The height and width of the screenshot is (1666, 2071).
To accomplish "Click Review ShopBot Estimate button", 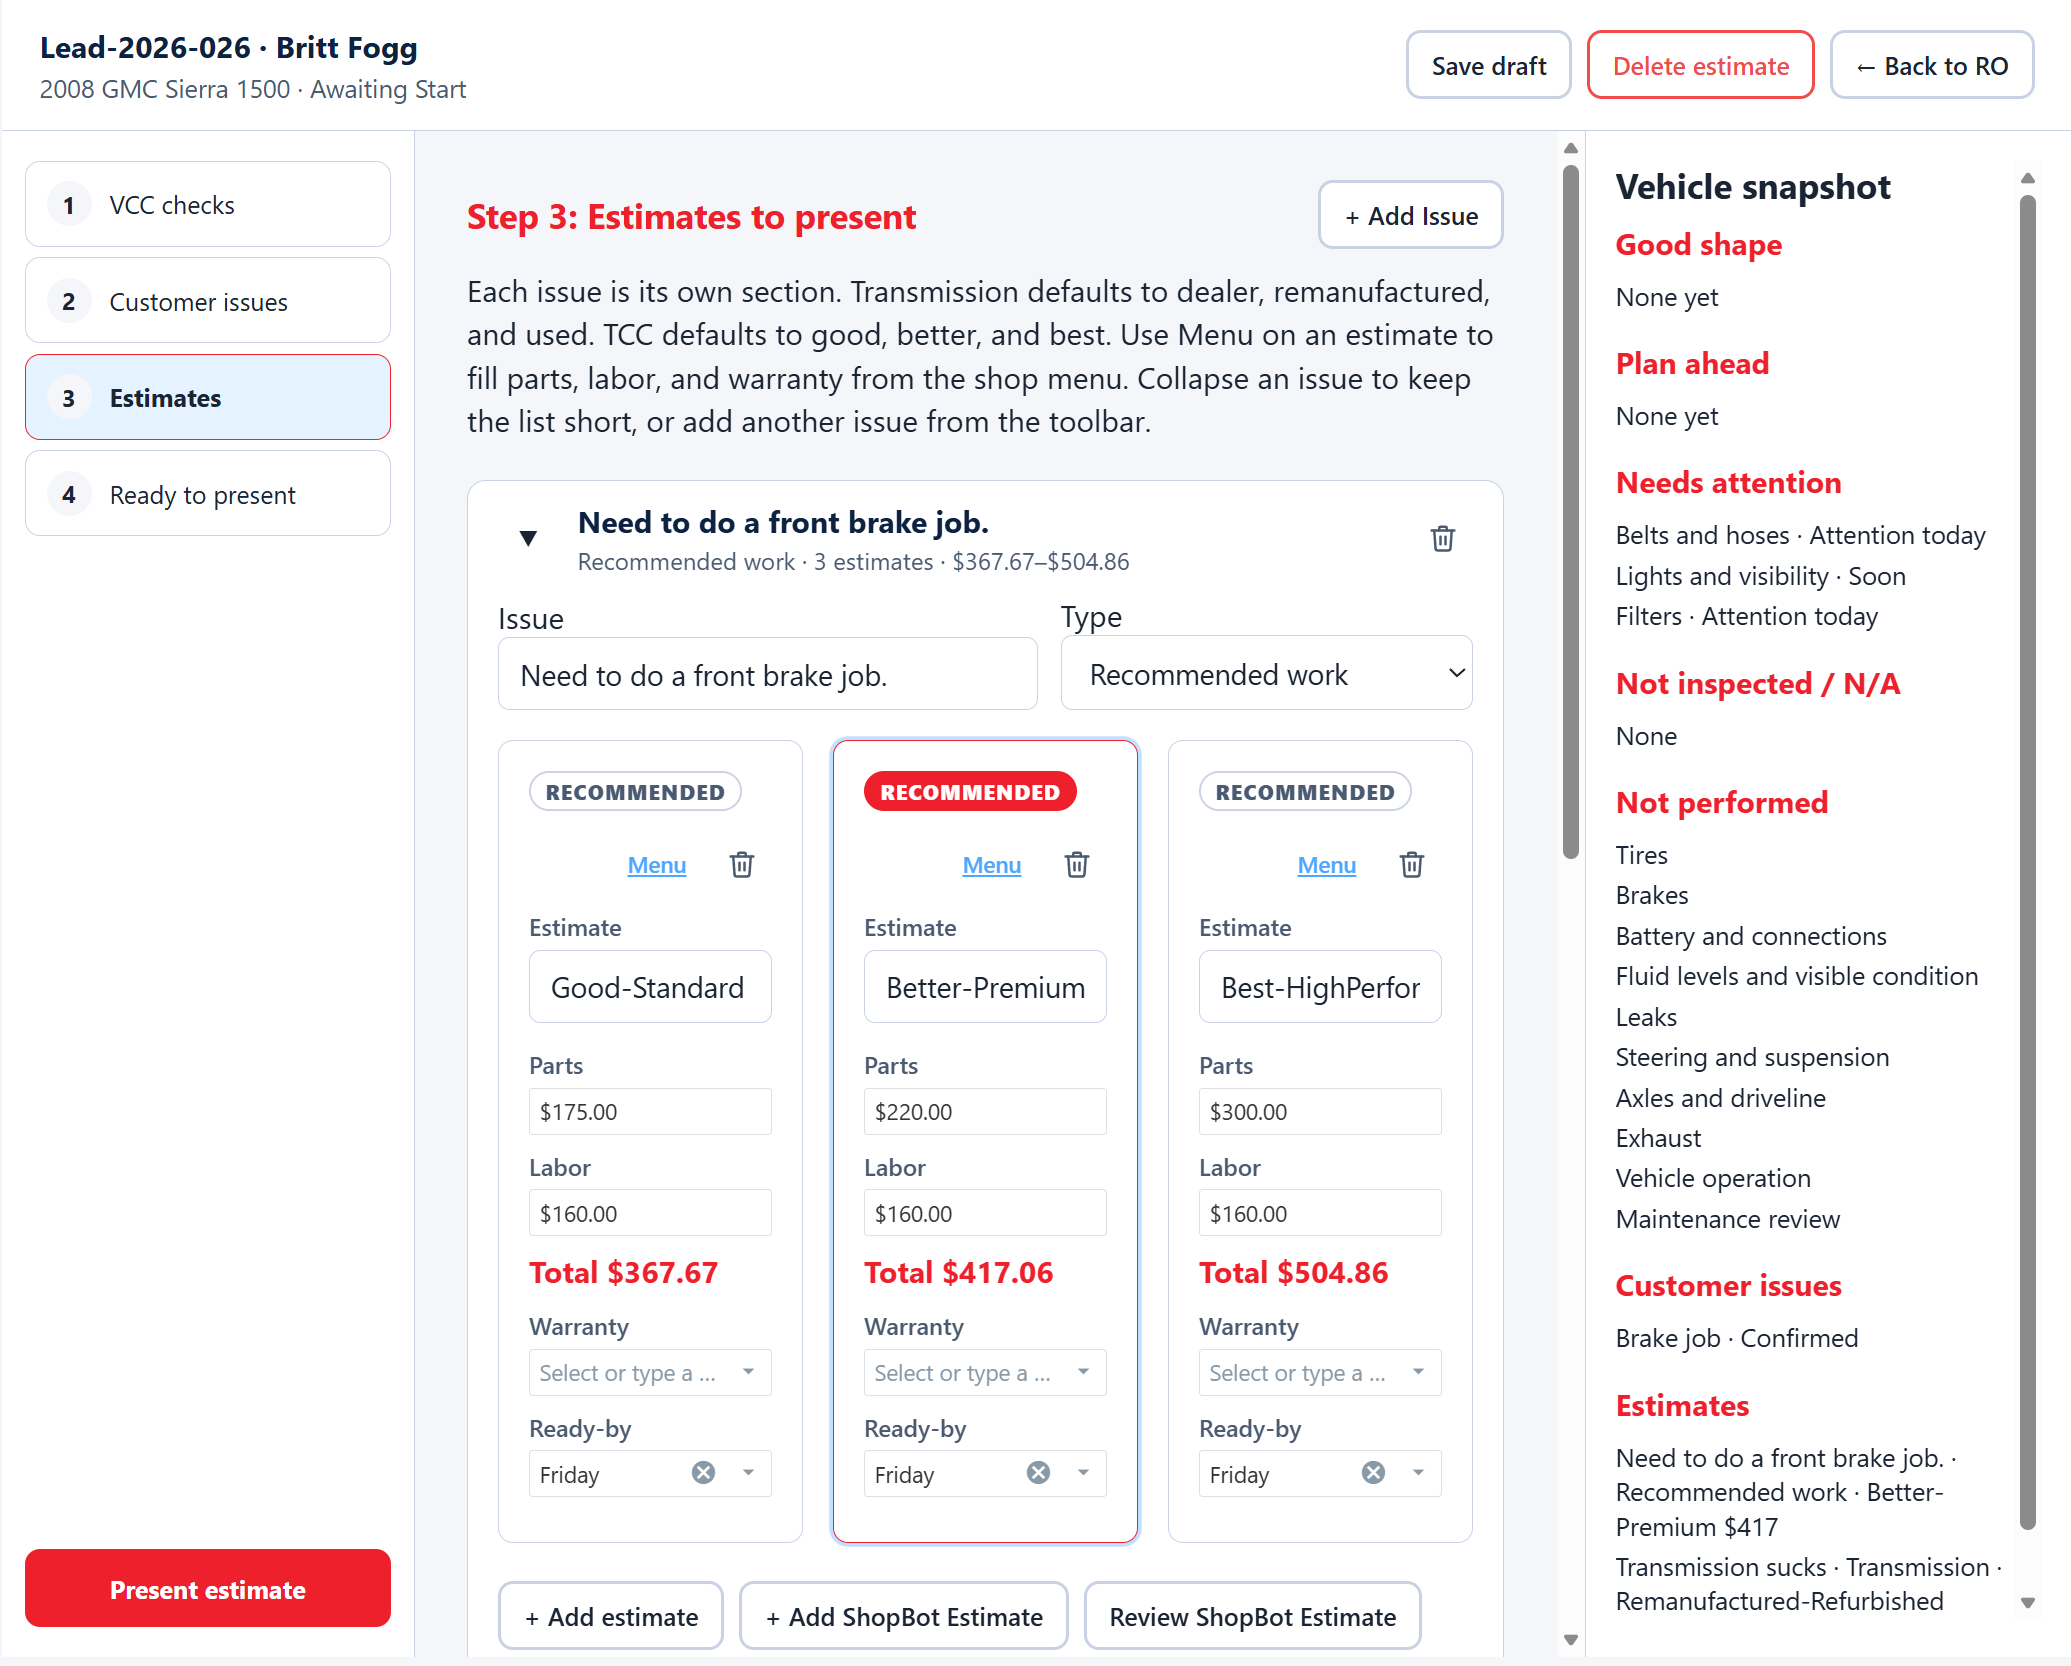I will pyautogui.click(x=1253, y=1616).
